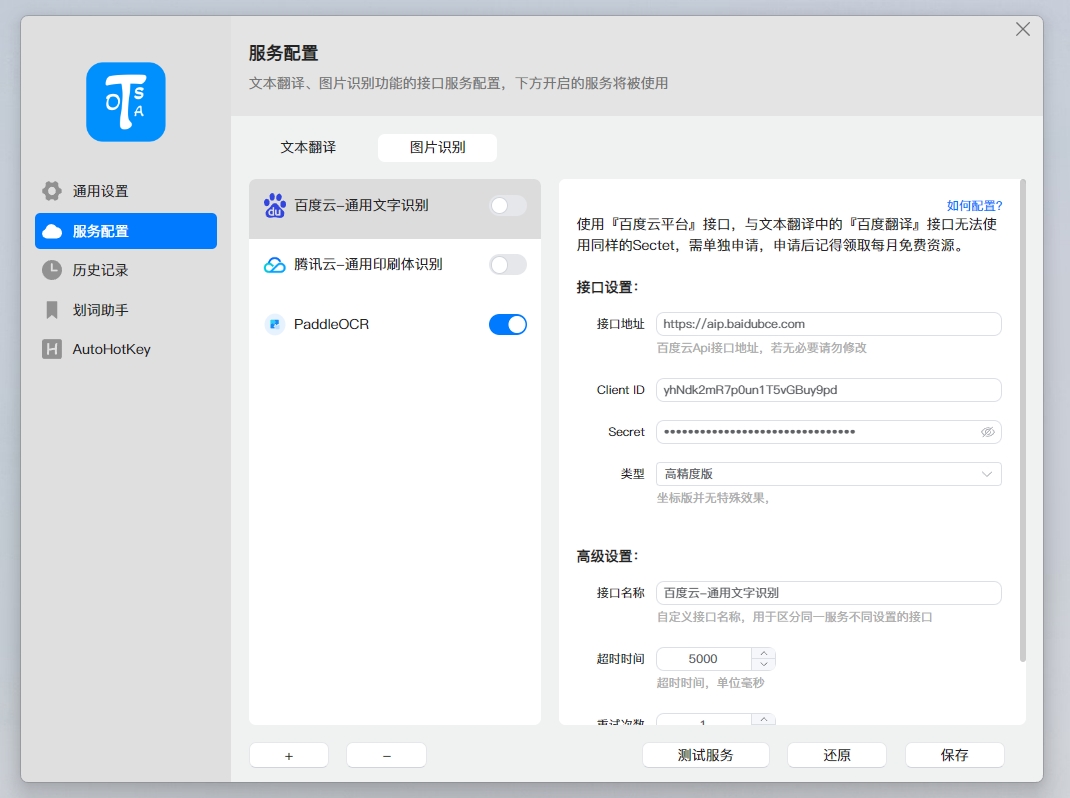Open the 如何配置? help link
This screenshot has height=798, width=1070.
[974, 205]
